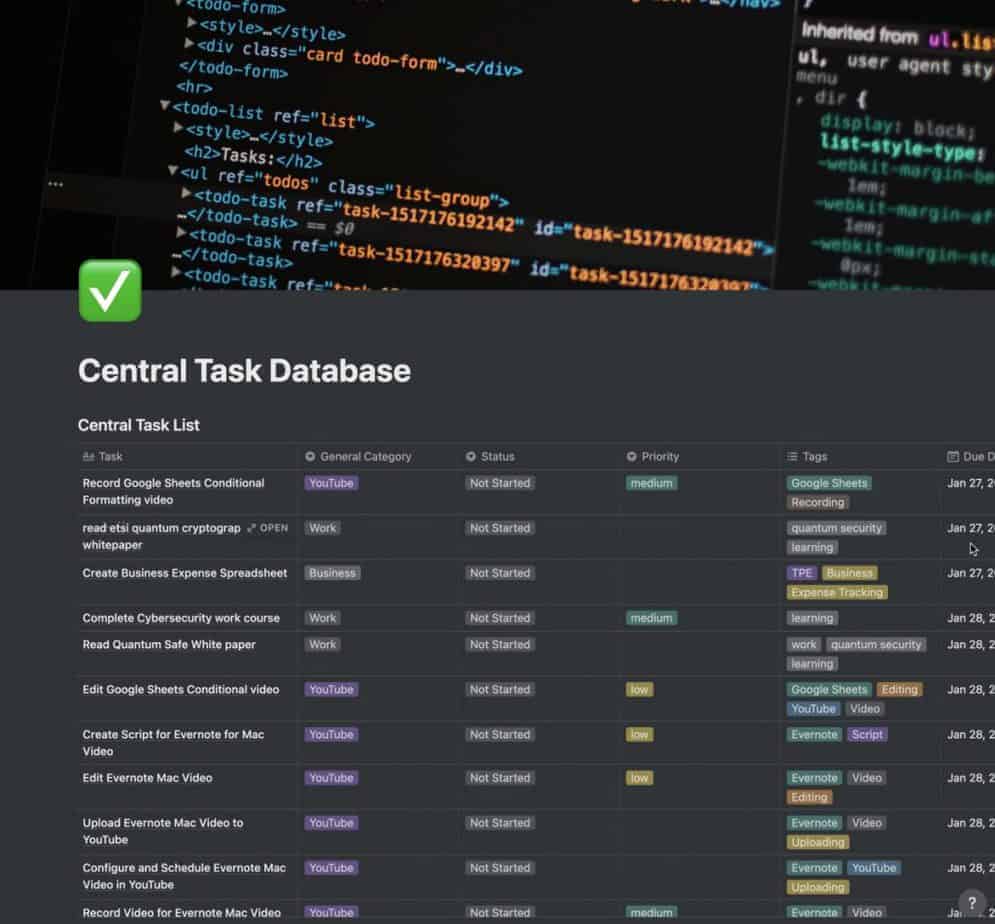Image resolution: width=995 pixels, height=924 pixels.
Task: Click the Status column header icon
Action: click(471, 456)
